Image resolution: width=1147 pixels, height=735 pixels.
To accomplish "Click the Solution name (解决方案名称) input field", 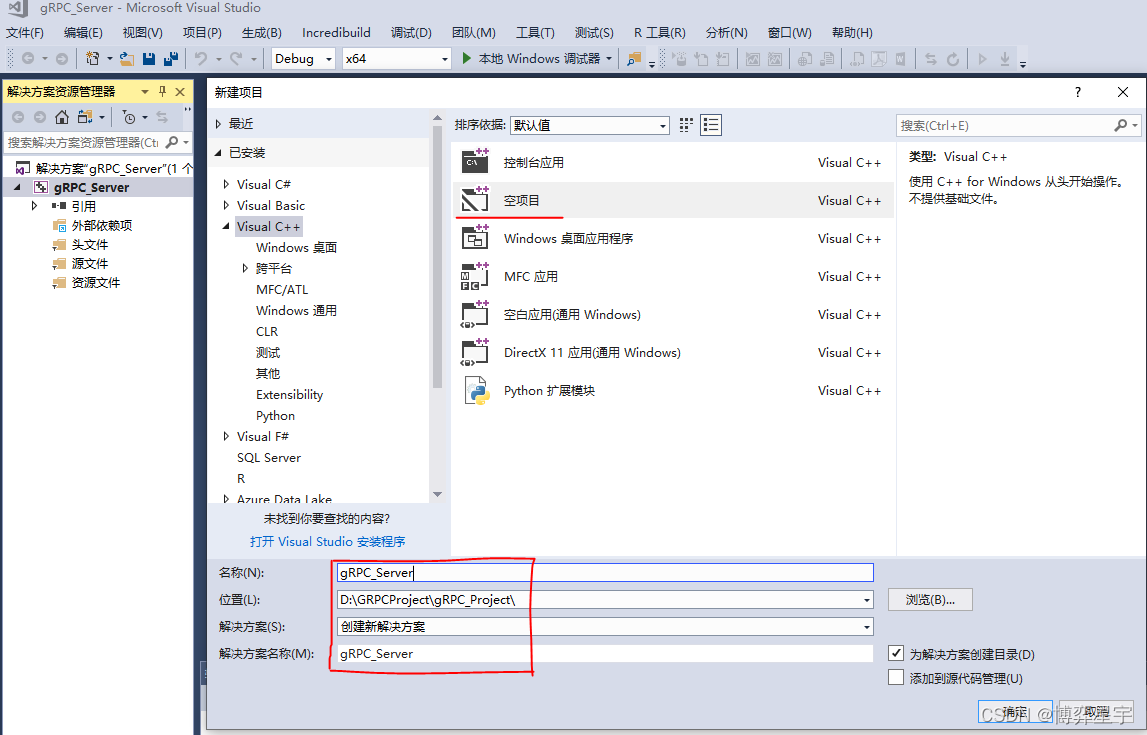I will [x=605, y=654].
